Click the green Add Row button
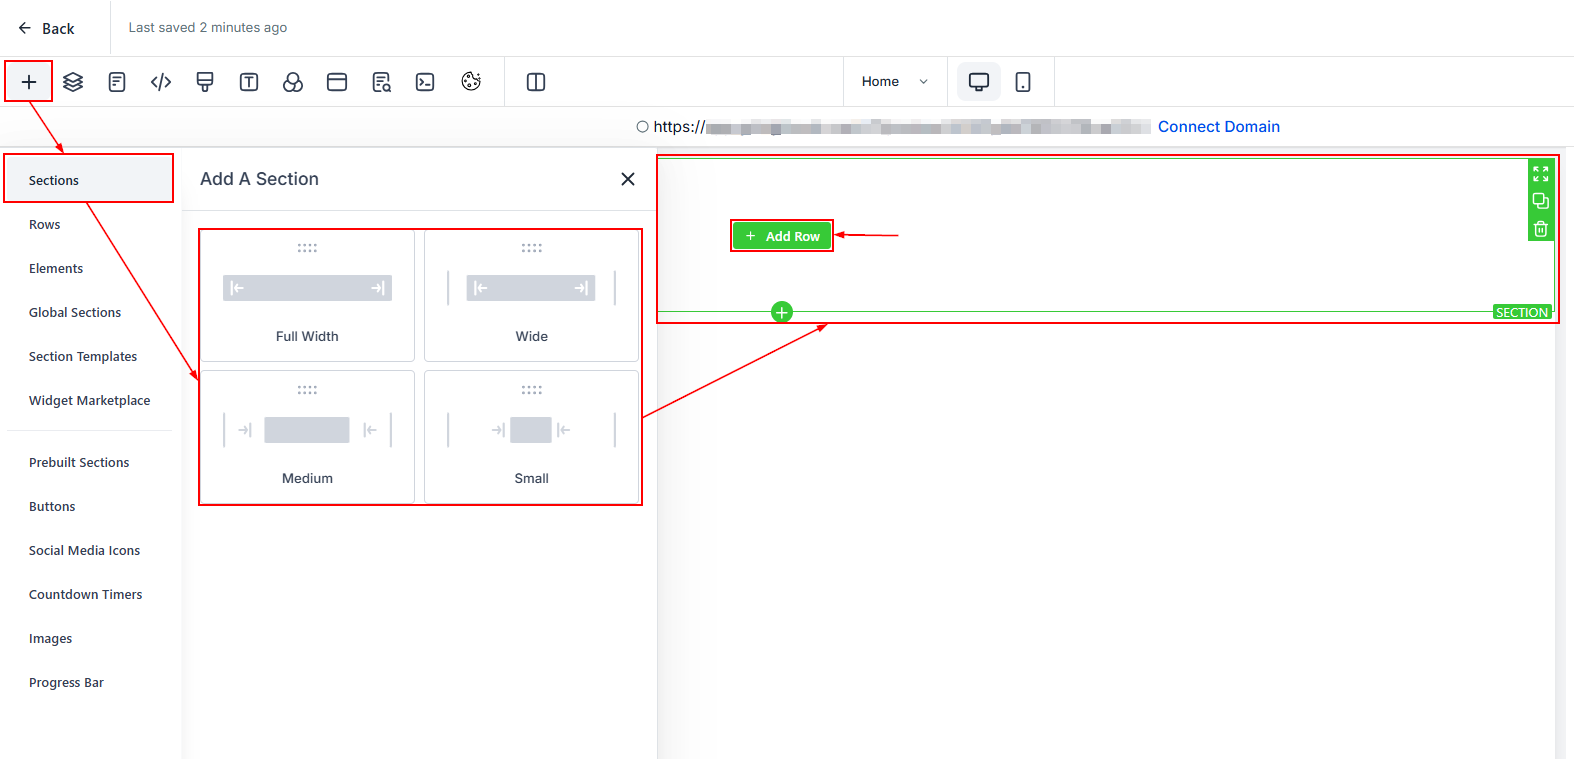This screenshot has height=759, width=1574. 782,236
